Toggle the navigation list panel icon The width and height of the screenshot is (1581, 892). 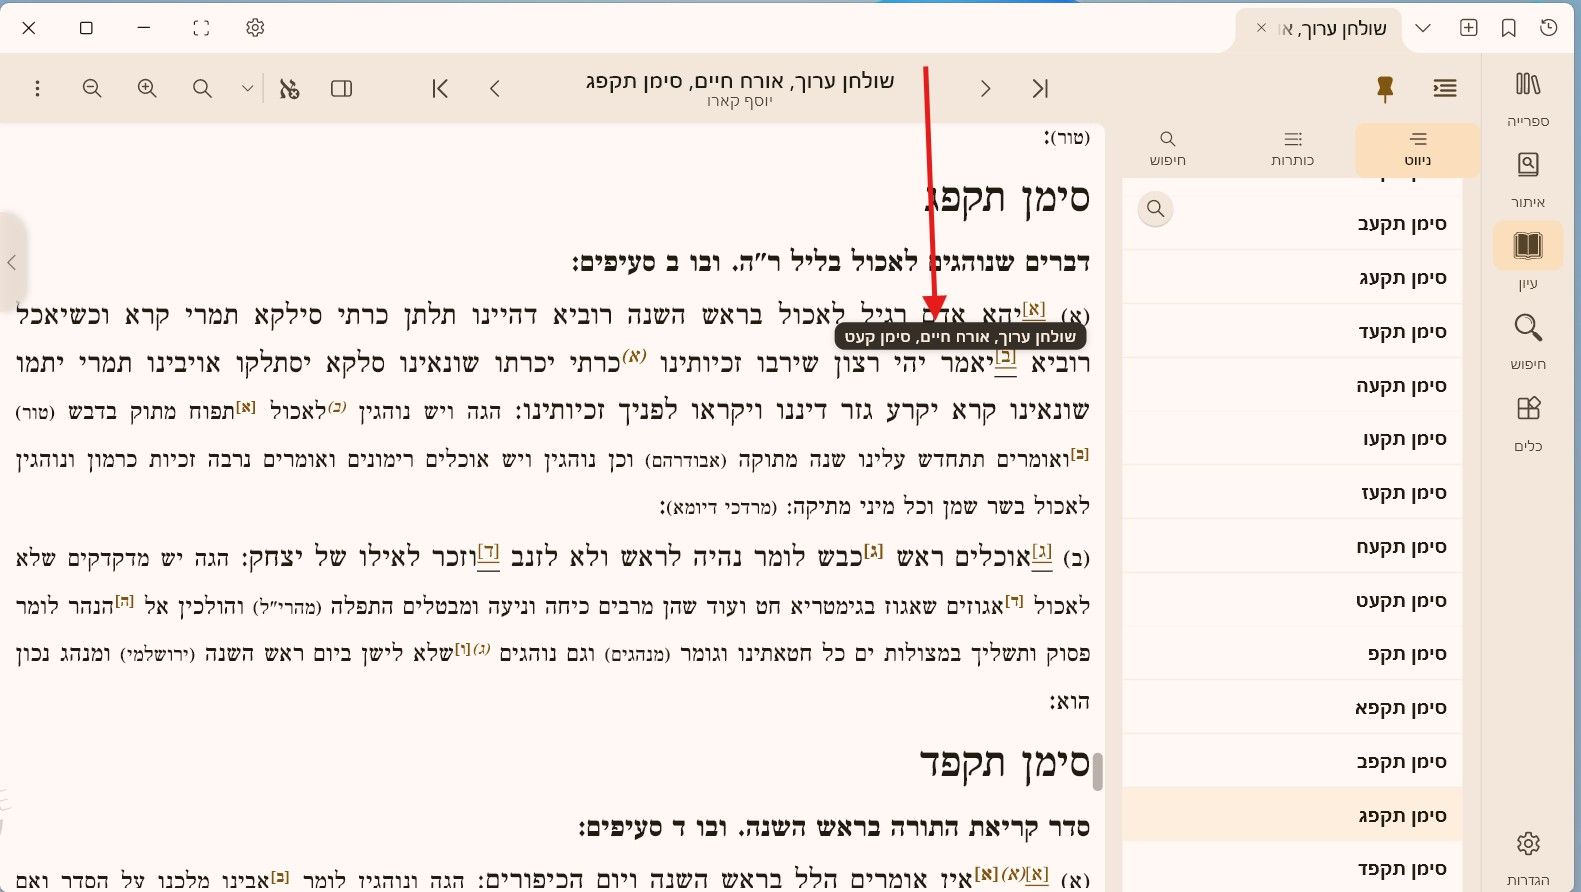point(1445,88)
